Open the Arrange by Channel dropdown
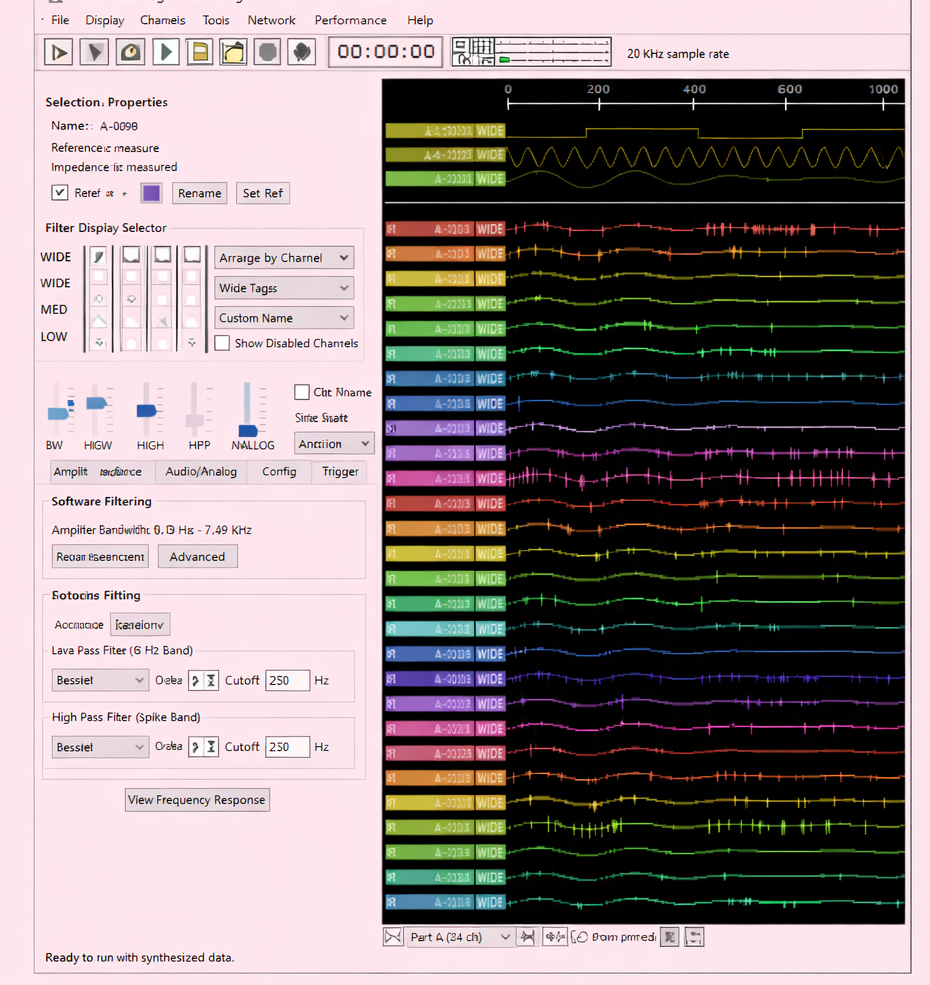The image size is (930, 985). pos(284,258)
